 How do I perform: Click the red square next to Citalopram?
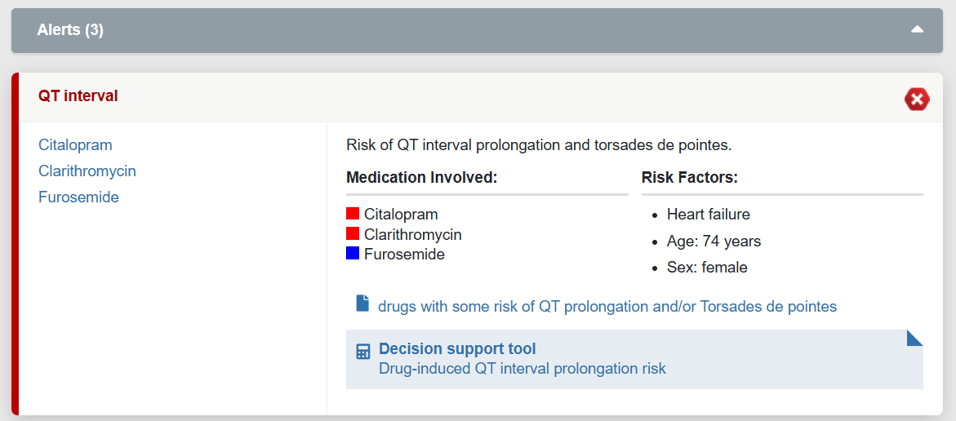click(352, 214)
